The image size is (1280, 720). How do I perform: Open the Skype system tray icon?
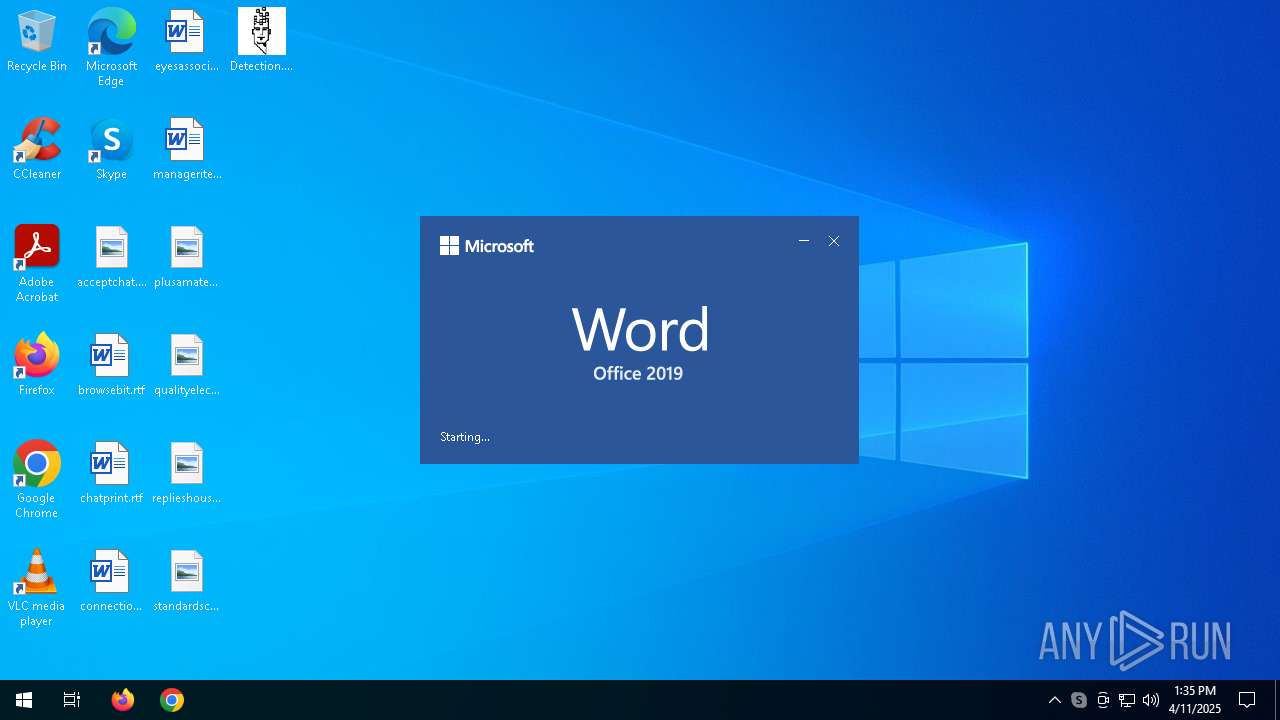[1078, 700]
